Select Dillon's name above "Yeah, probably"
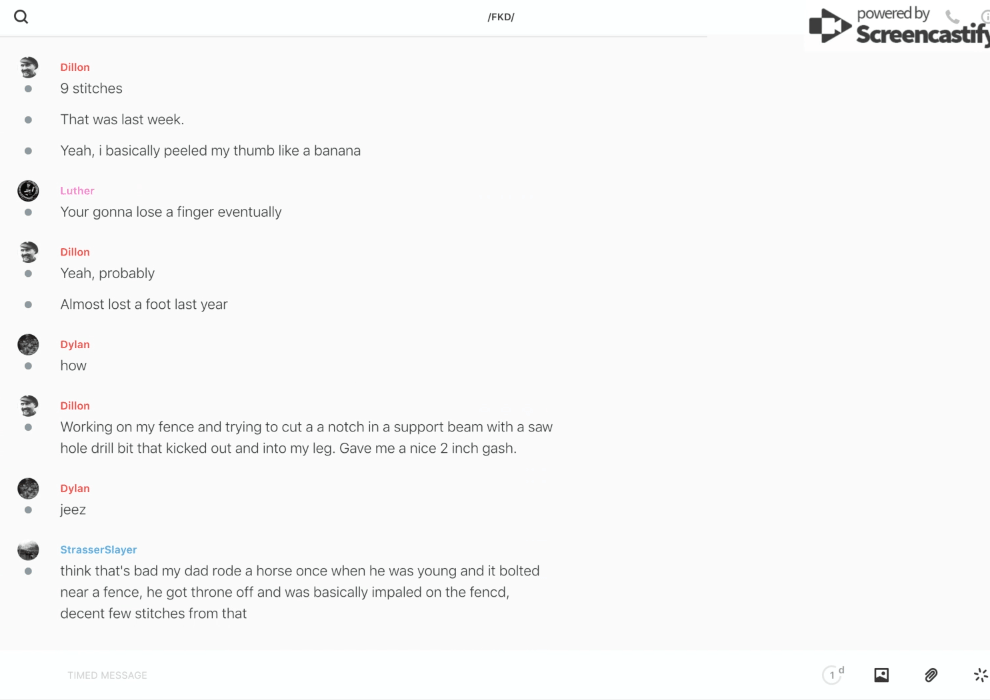Viewport: 990px width, 700px height. (x=75, y=252)
